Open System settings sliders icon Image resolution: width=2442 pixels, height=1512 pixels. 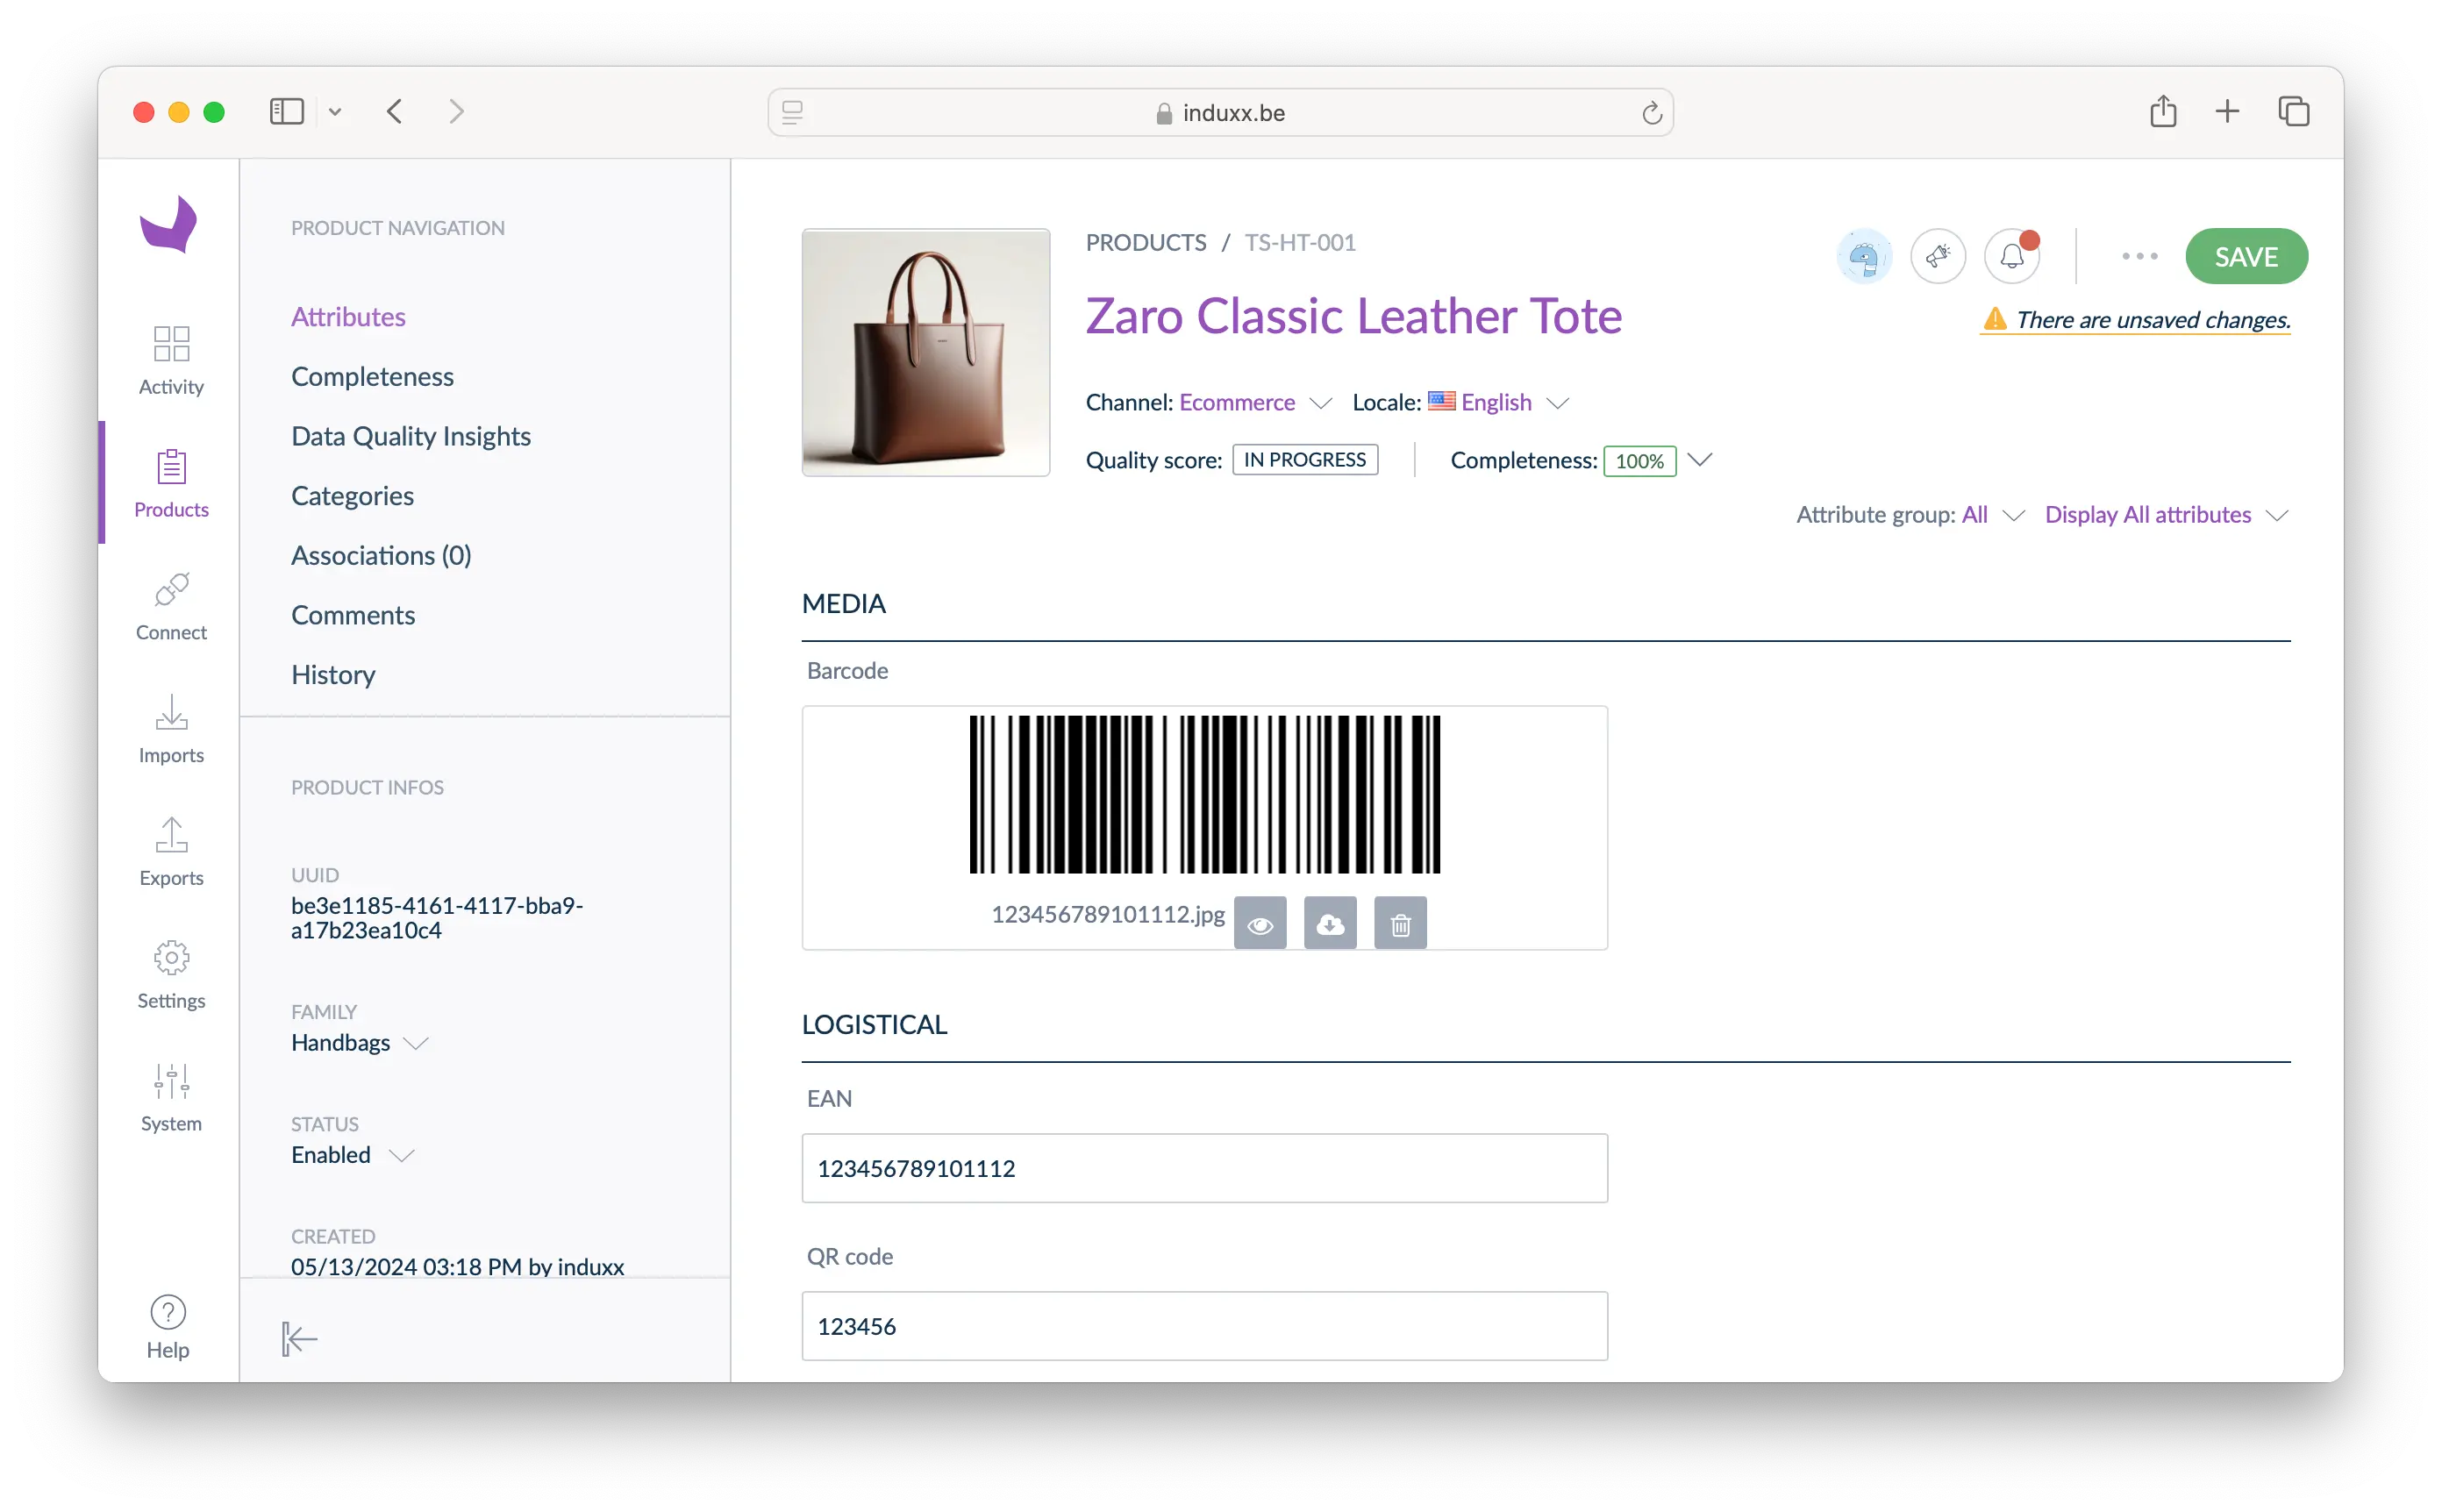pos(171,1081)
